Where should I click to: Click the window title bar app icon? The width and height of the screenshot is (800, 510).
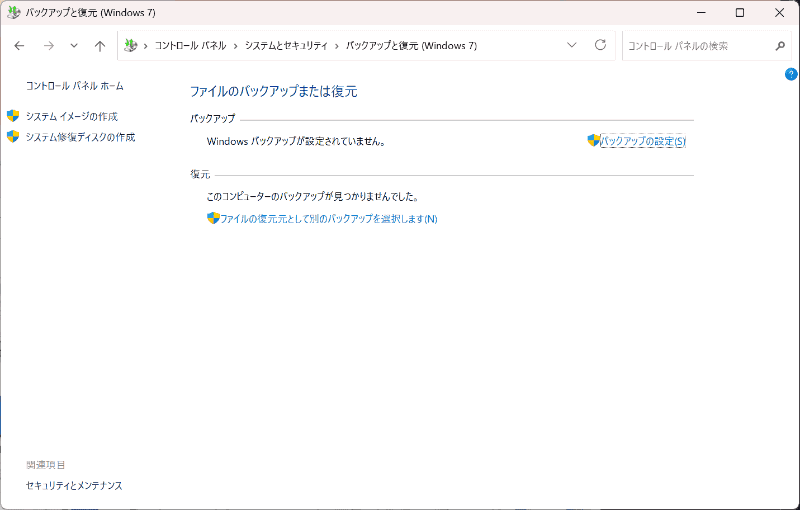point(14,13)
